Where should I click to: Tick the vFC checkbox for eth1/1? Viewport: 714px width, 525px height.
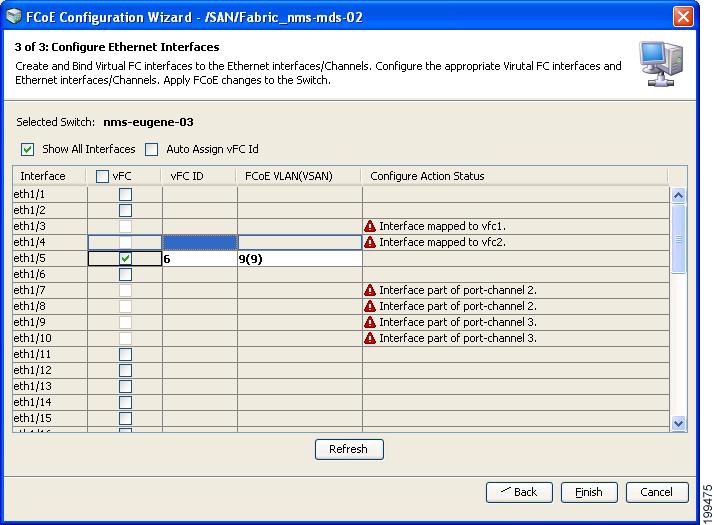point(125,194)
